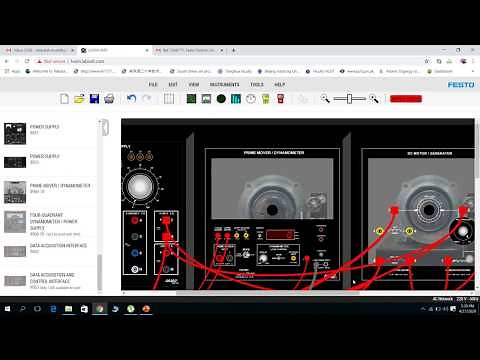Open the HELP menu
This screenshot has width=480, height=360.
[x=280, y=85]
